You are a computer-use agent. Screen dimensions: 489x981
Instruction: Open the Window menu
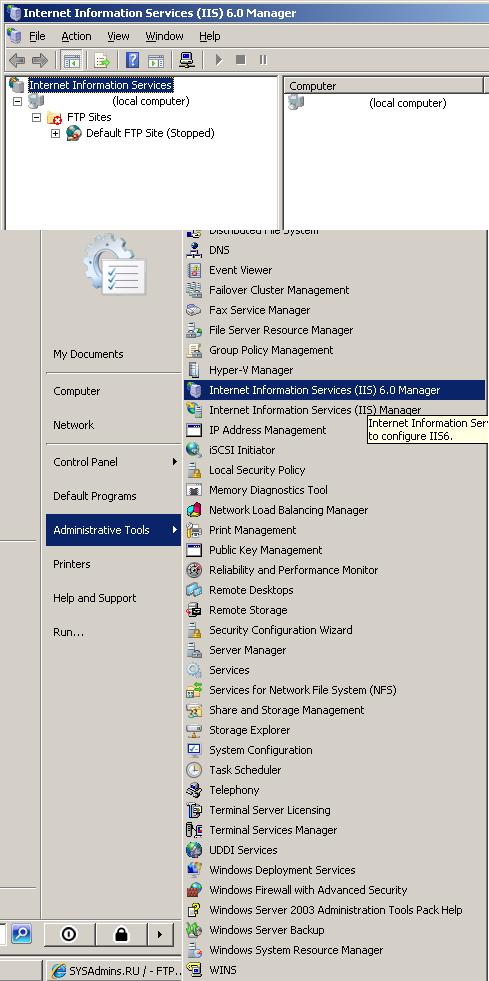coord(164,36)
